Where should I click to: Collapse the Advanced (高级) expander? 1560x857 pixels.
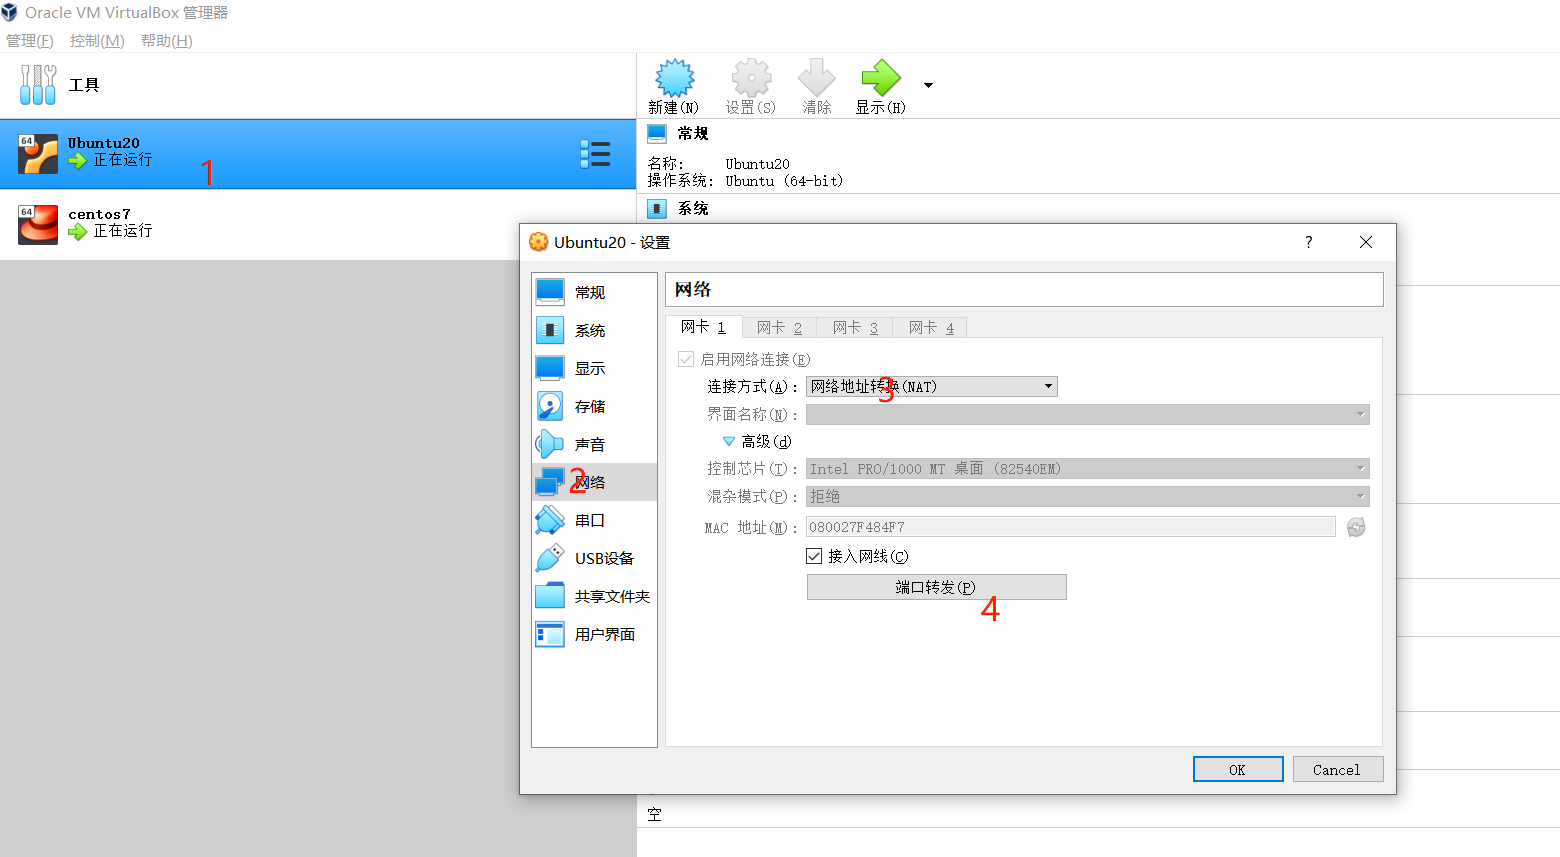click(x=729, y=441)
